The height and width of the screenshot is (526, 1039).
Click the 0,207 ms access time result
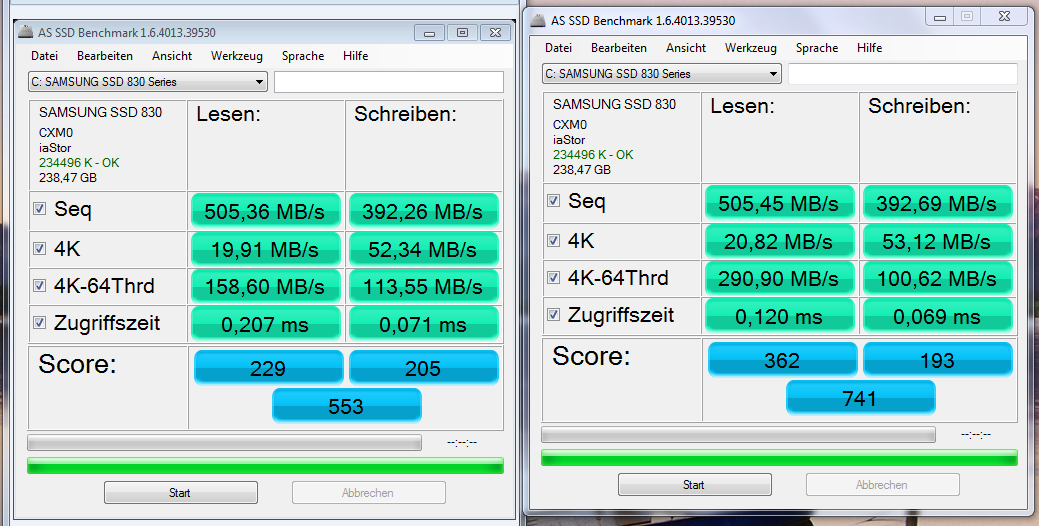click(265, 325)
